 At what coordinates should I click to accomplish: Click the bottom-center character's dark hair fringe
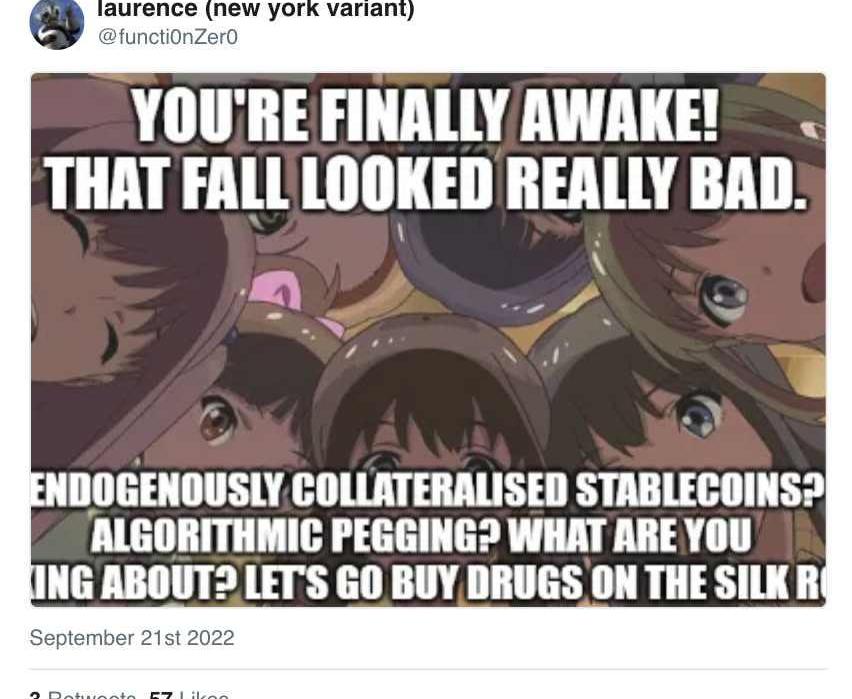coord(429,402)
